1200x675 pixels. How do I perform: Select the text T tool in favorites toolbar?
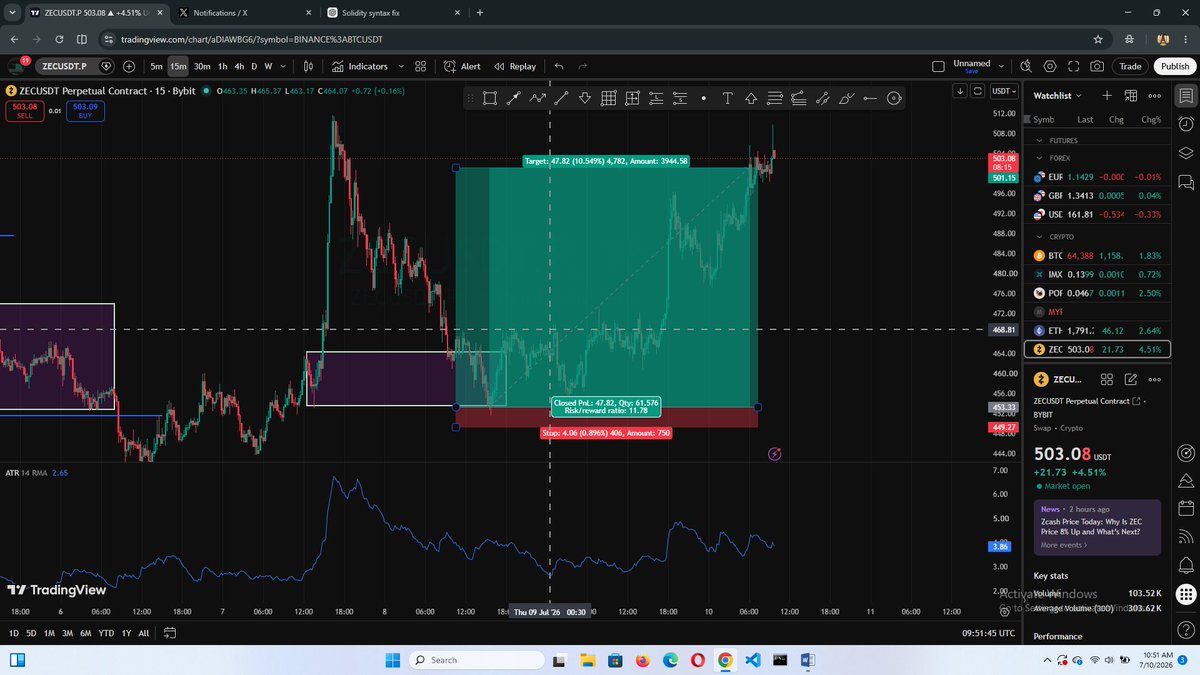(727, 98)
